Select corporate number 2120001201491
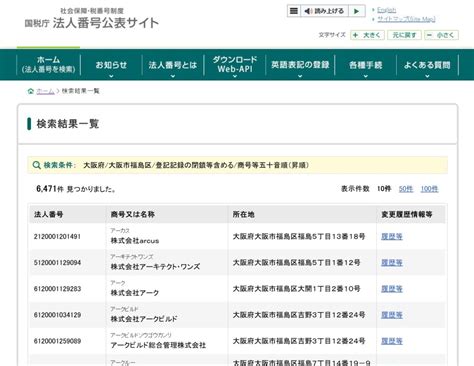 click(57, 237)
